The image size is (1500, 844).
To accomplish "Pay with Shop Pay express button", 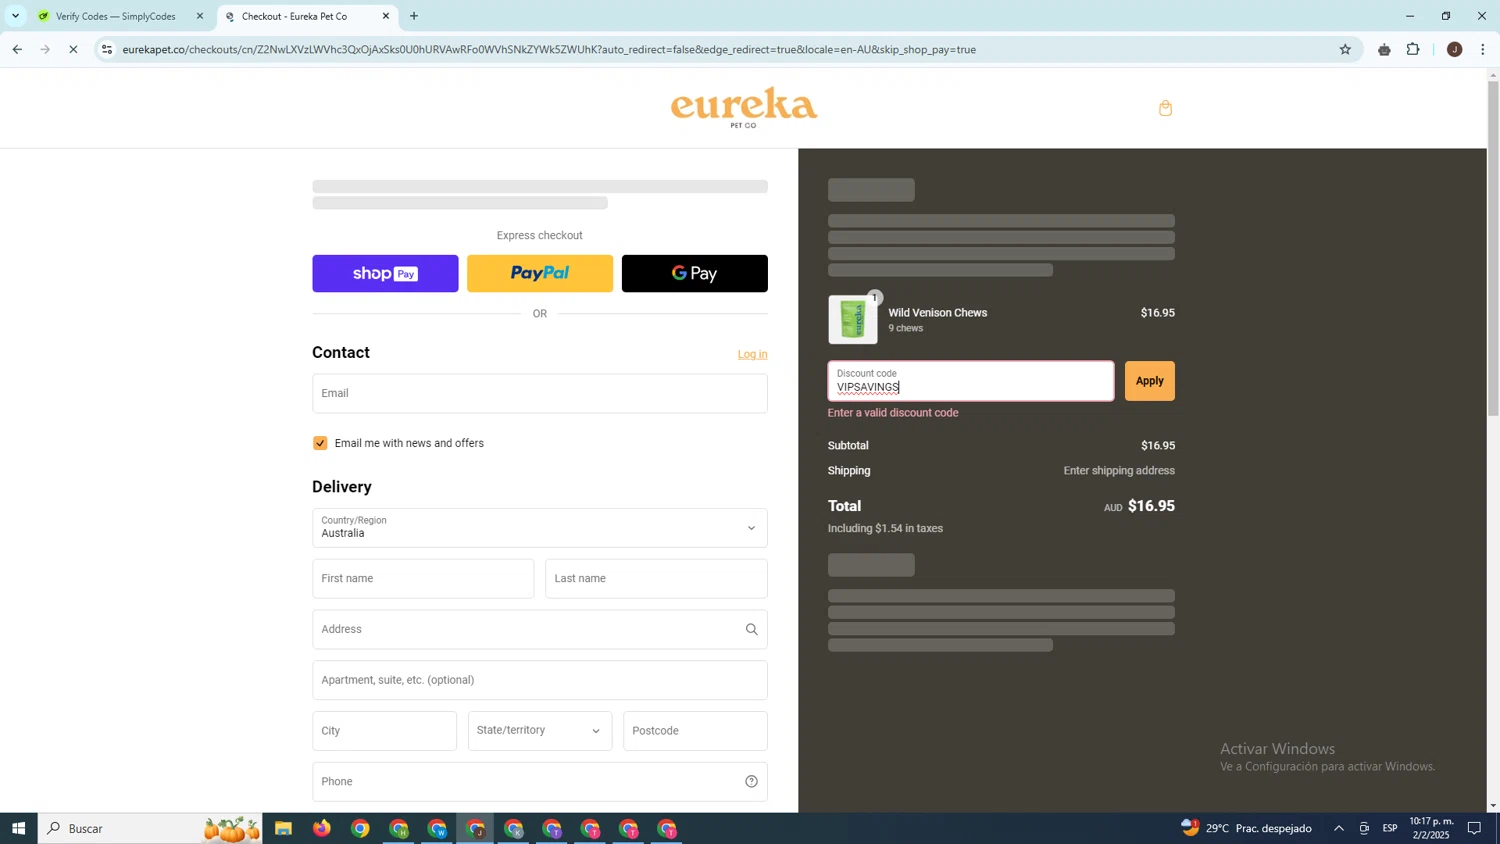I will 385,273.
